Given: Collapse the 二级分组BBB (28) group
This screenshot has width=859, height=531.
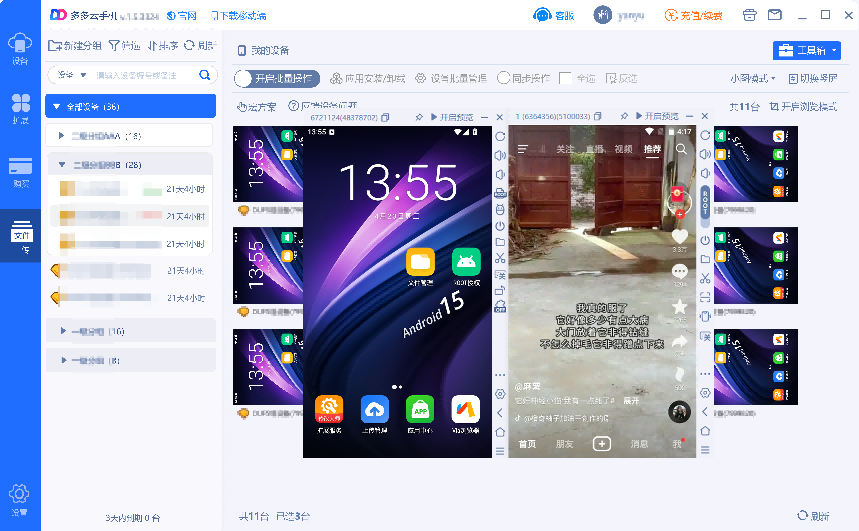Looking at the screenshot, I should (62, 164).
